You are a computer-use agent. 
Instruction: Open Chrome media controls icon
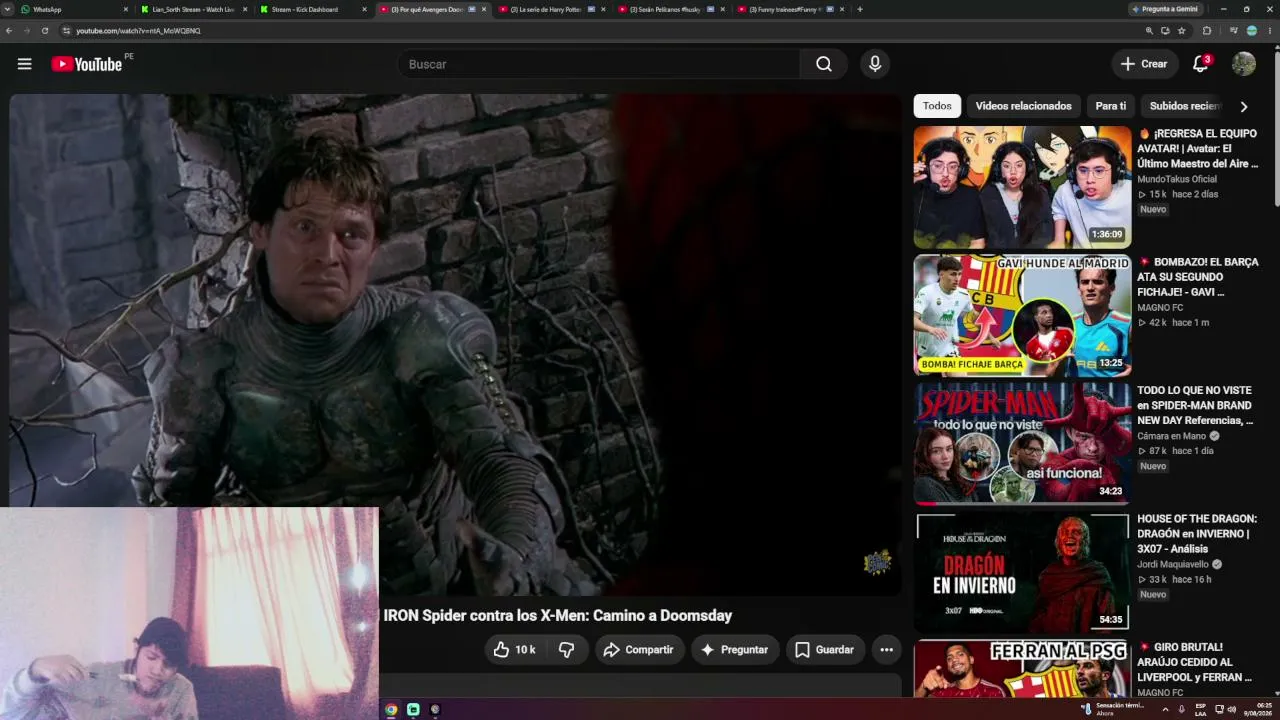pyautogui.click(x=1236, y=31)
